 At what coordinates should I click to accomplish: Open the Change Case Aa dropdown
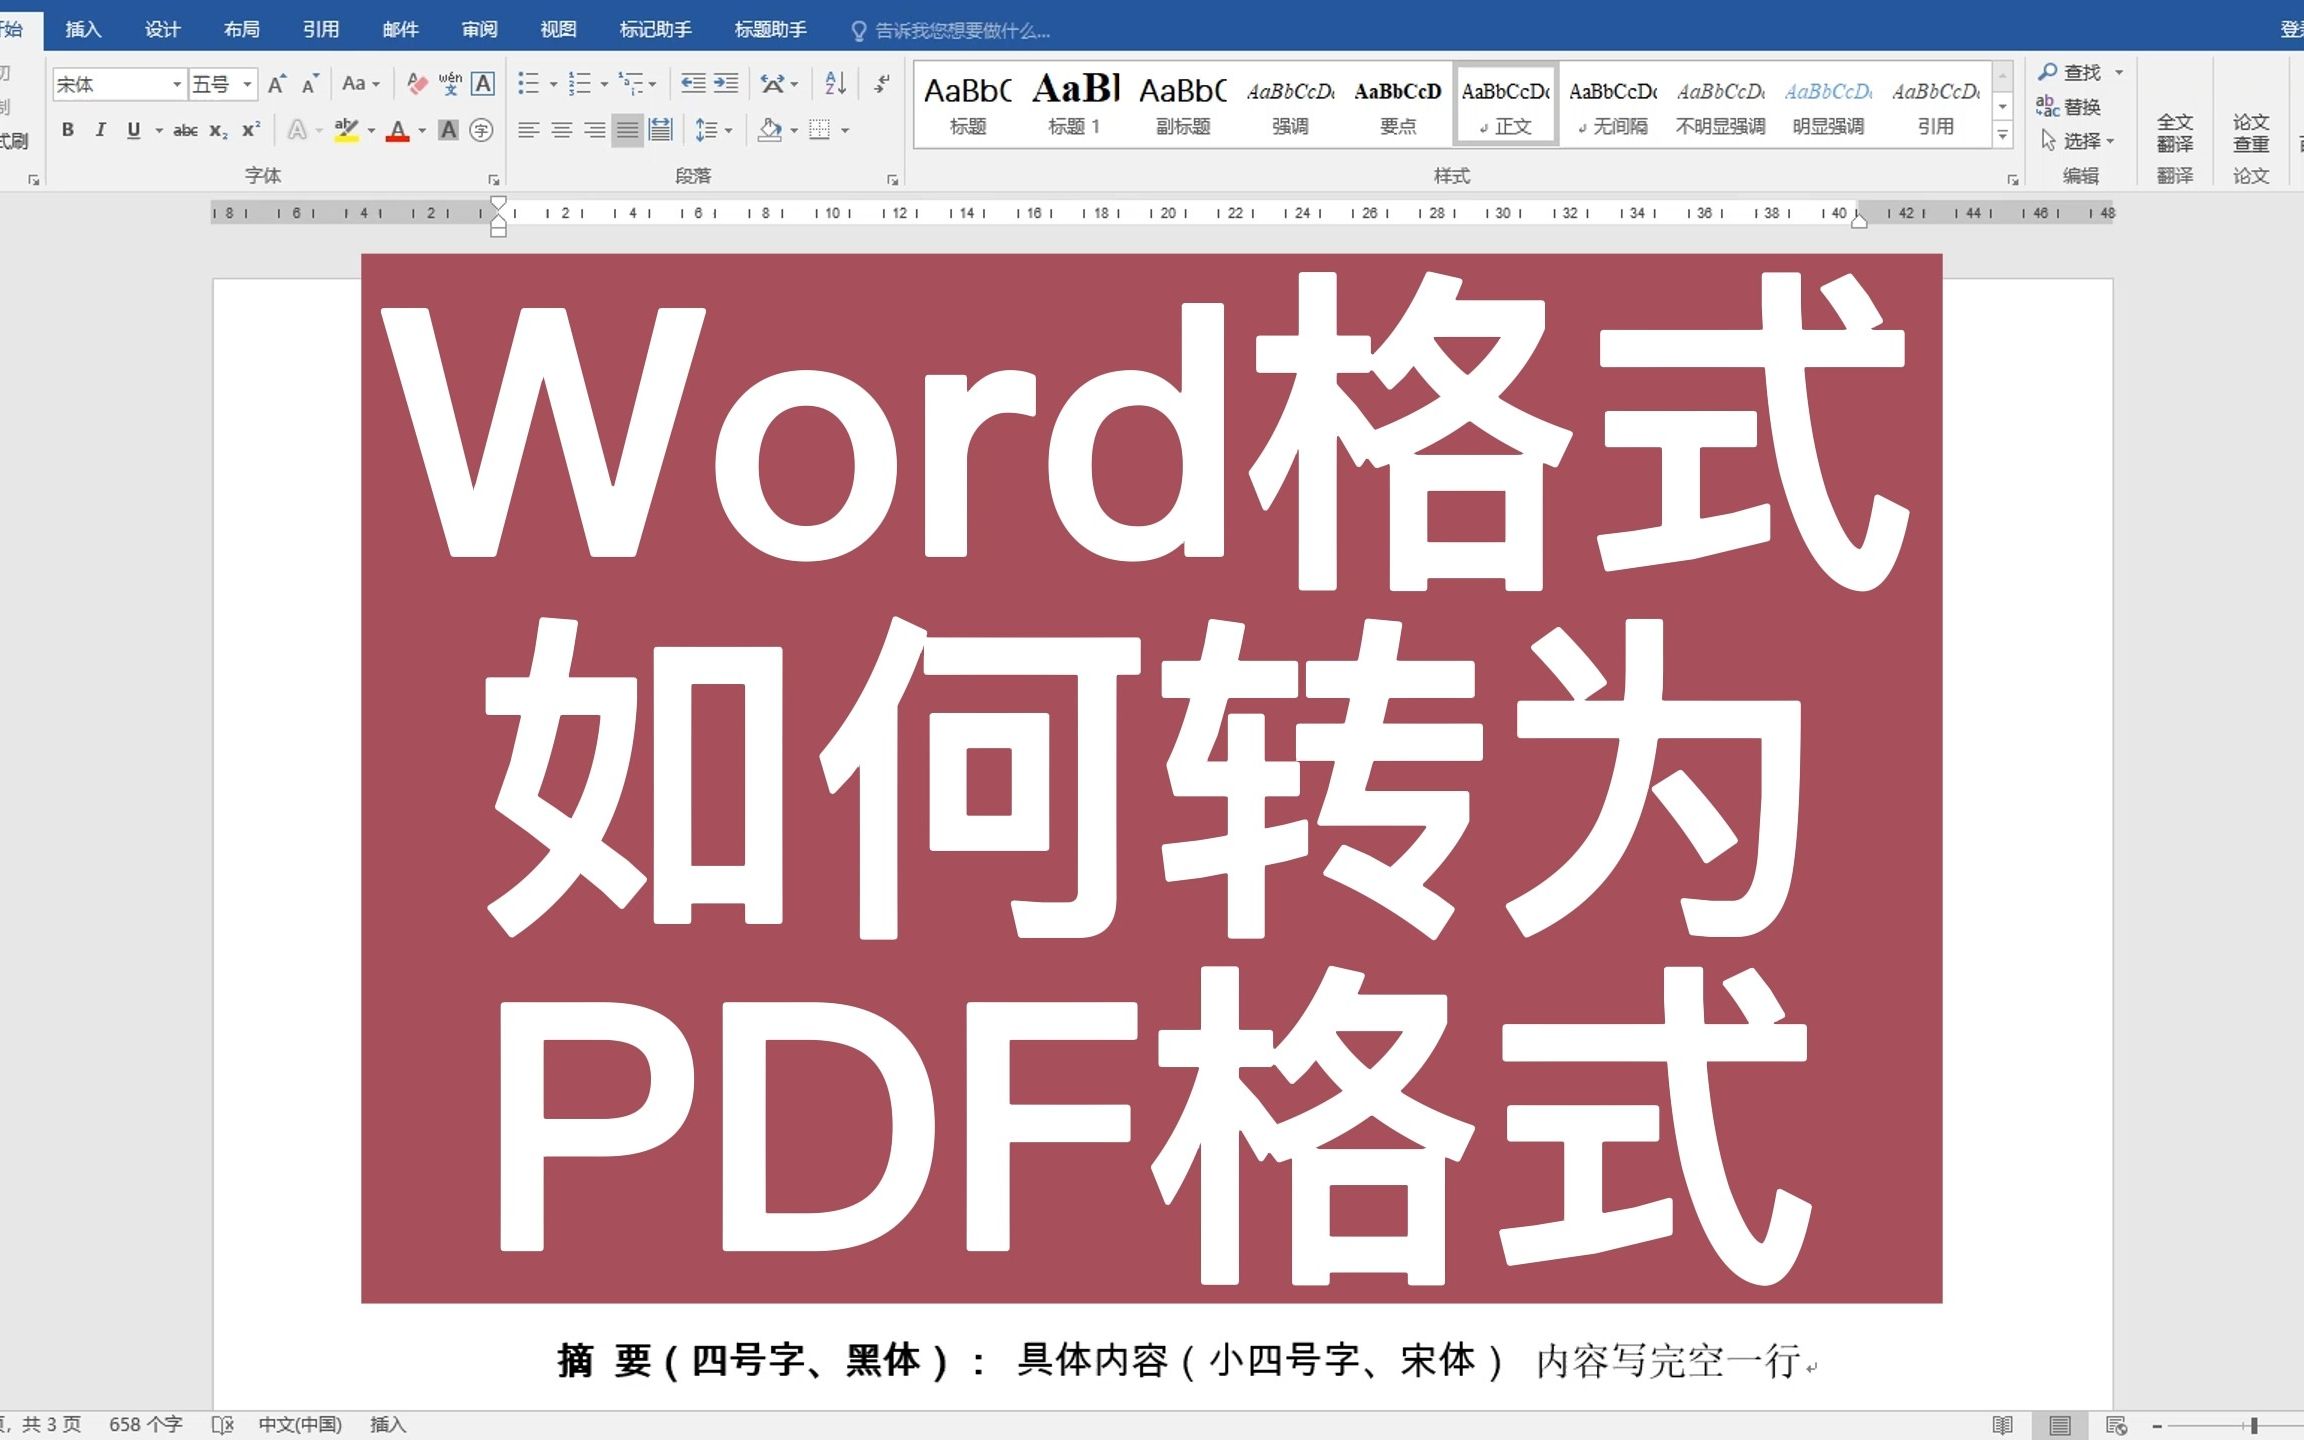(361, 84)
